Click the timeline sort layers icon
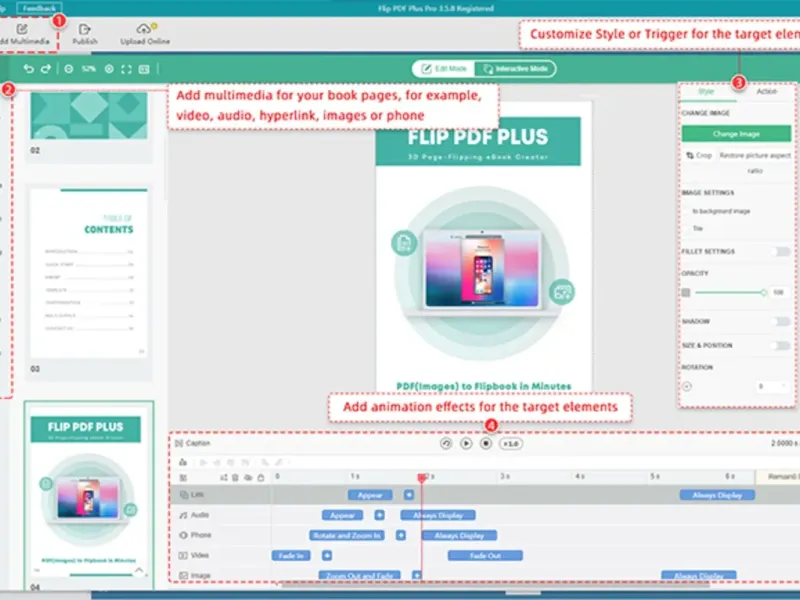 pyautogui.click(x=223, y=478)
